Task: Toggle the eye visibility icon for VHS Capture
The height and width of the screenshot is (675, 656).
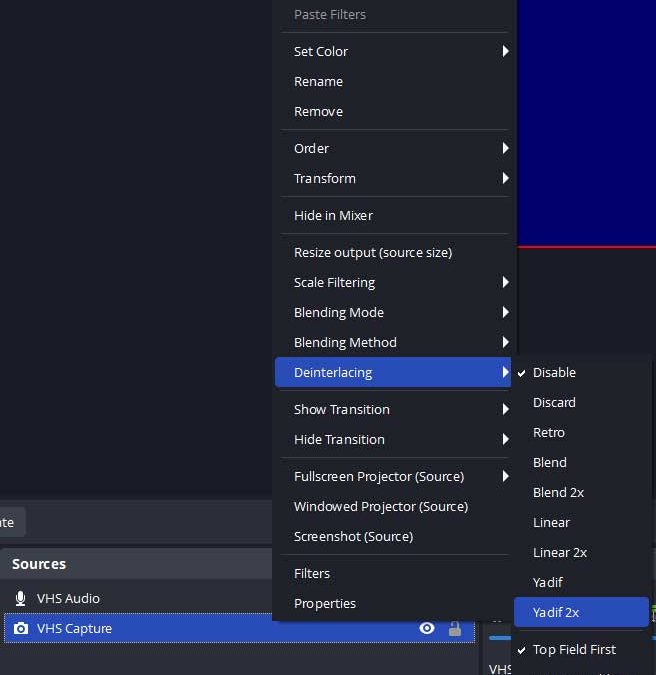Action: click(x=427, y=628)
